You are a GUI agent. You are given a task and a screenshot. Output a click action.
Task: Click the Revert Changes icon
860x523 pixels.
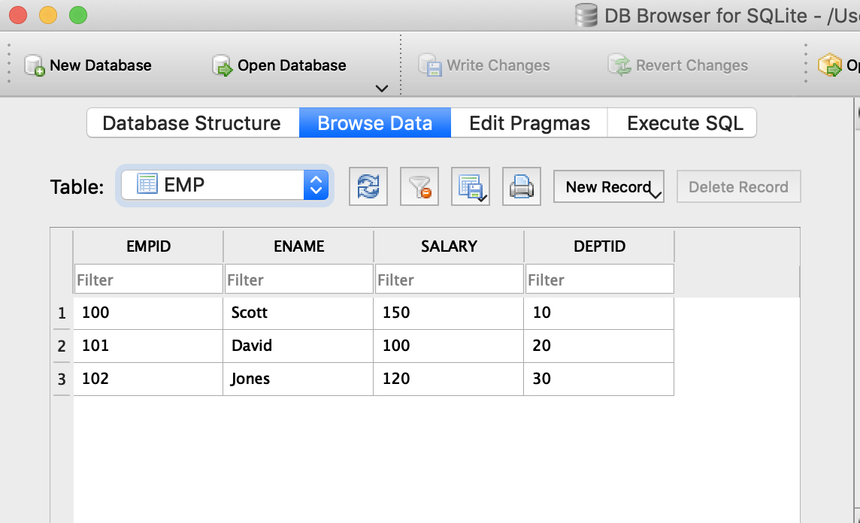point(620,65)
